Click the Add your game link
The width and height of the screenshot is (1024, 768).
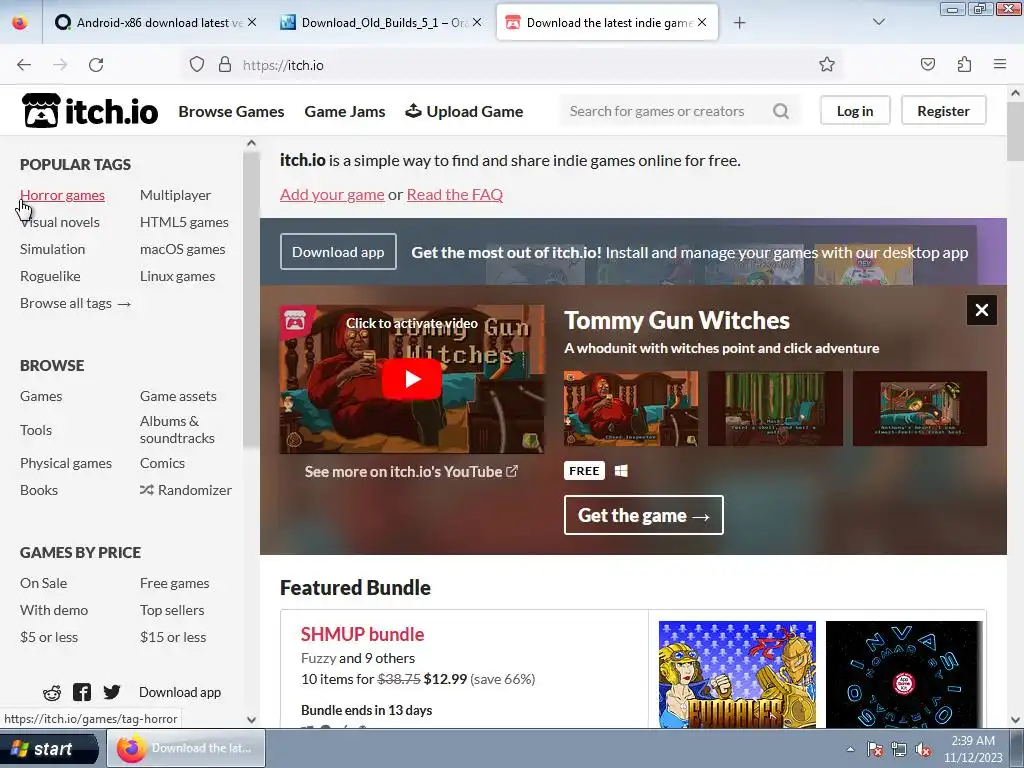[x=332, y=195]
